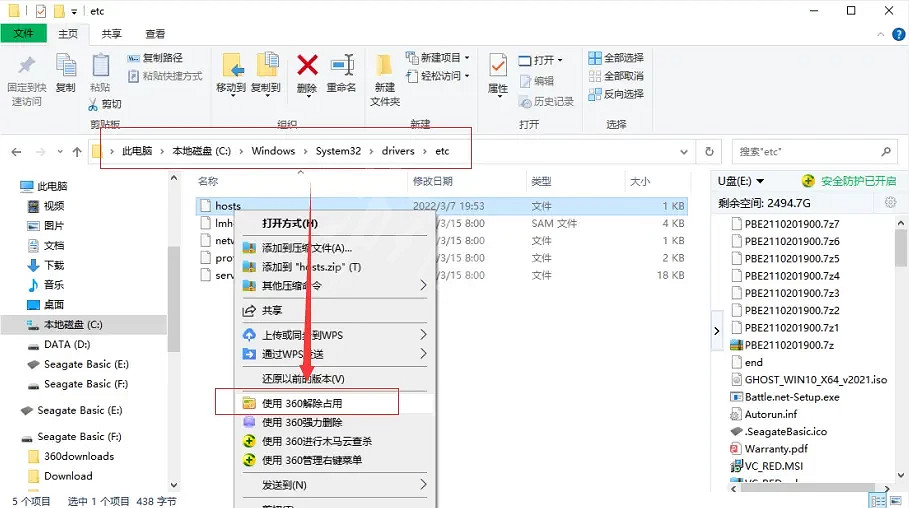Sort by Name column header
909x508 pixels.
[208, 182]
